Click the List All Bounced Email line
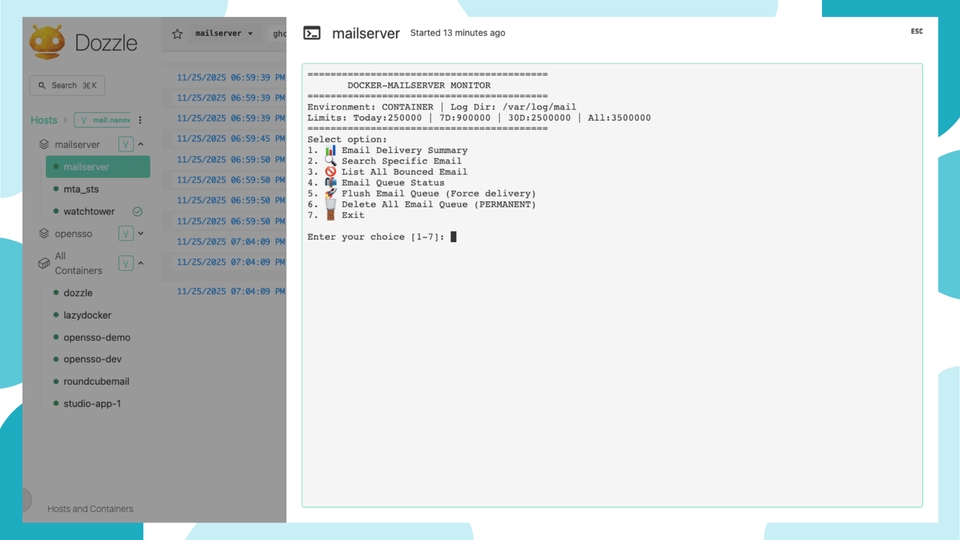Viewport: 960px width, 540px height. (388, 172)
